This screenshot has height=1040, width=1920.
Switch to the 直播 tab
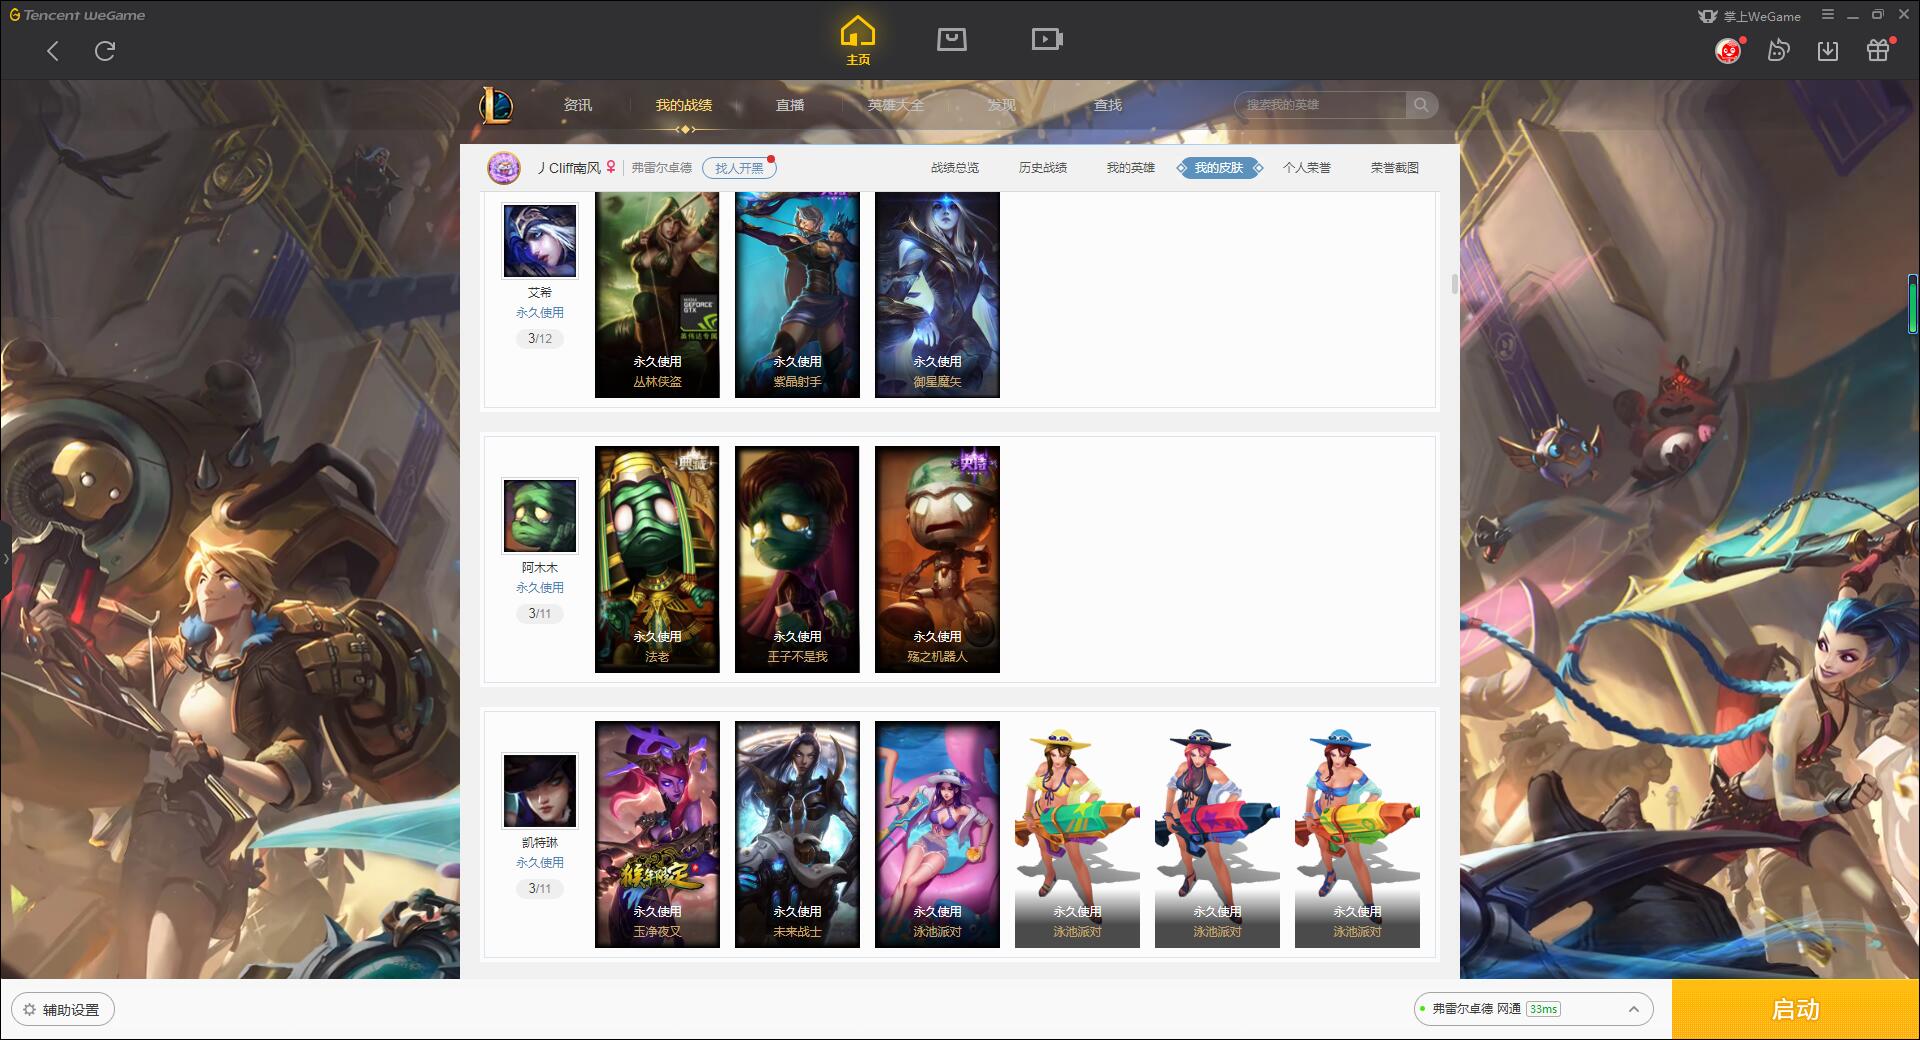tap(790, 105)
